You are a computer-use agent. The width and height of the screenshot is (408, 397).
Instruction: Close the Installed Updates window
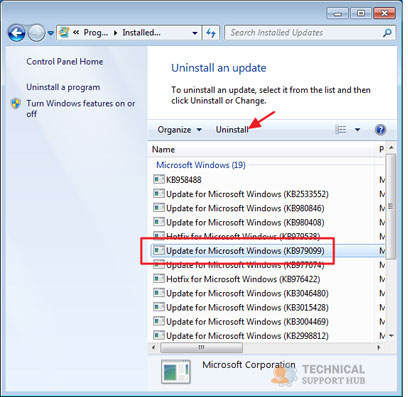tap(384, 13)
